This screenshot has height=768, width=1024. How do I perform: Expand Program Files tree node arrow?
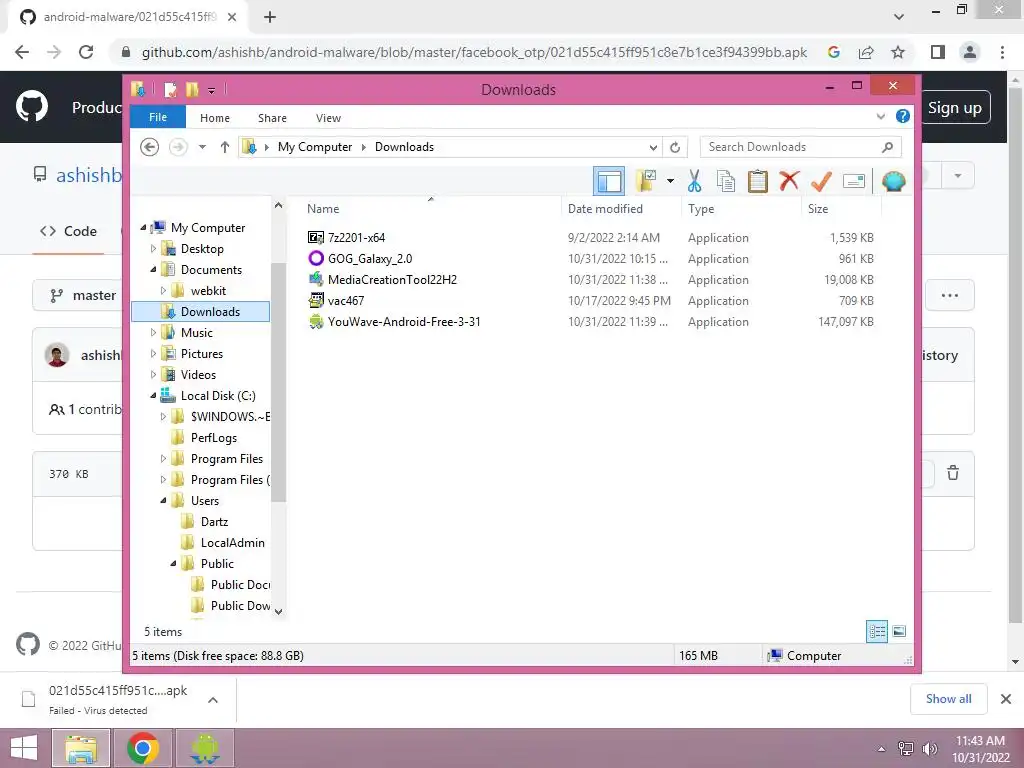click(163, 458)
